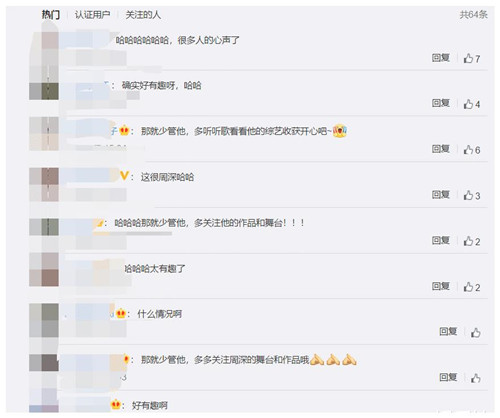Image resolution: width=500 pixels, height=418 pixels.
Task: Reply to the '什么情况啊' comment
Action: [448, 331]
